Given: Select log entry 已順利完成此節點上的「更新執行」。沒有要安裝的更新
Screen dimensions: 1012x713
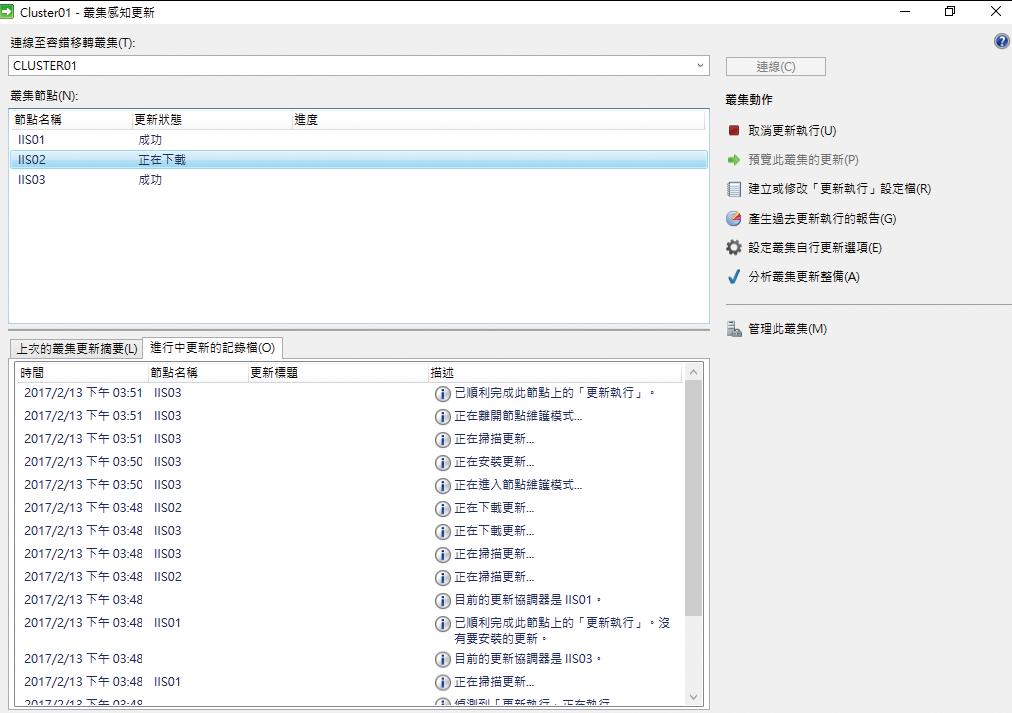Looking at the screenshot, I should 349,630.
